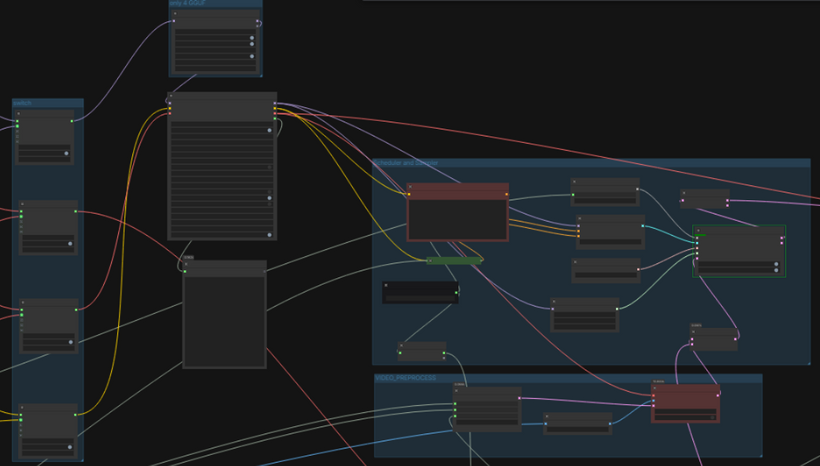Select the tall empty node below the large central node
The height and width of the screenshot is (466, 820).
(224, 318)
